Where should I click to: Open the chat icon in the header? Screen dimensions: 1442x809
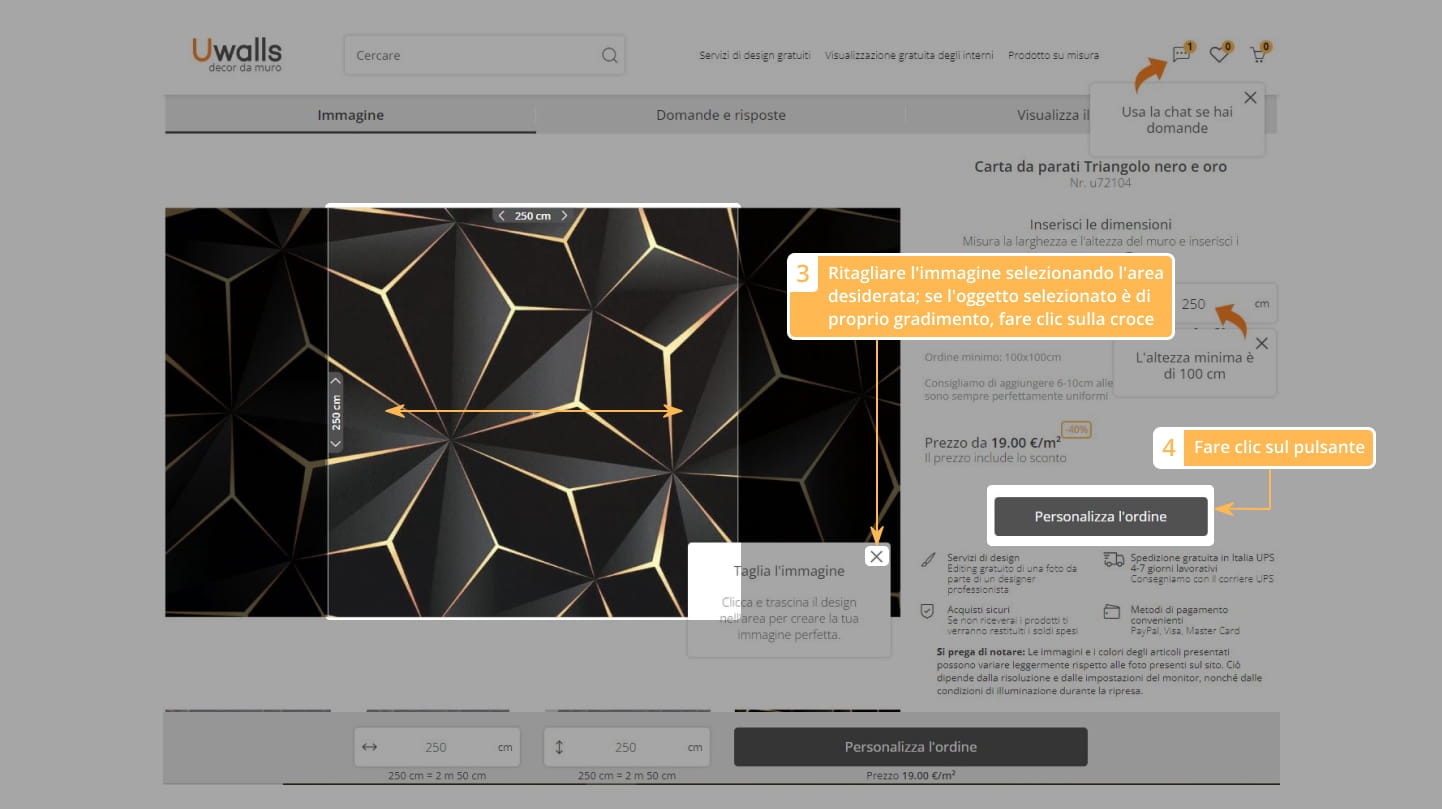point(1181,55)
